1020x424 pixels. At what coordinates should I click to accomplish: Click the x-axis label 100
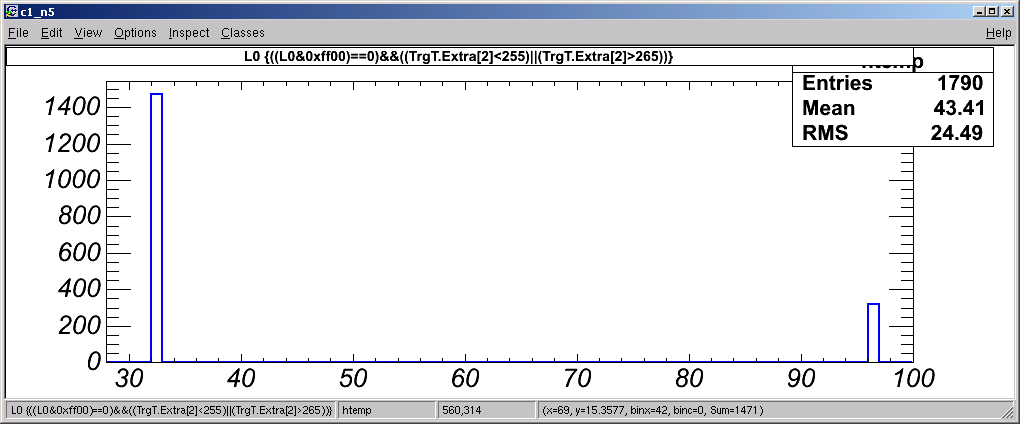[x=912, y=377]
